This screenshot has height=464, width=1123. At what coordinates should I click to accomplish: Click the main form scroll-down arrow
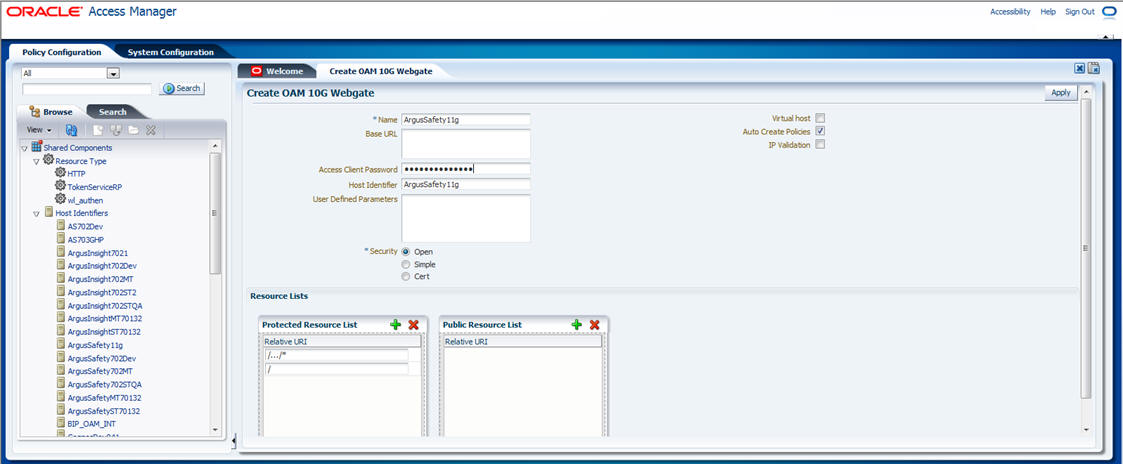[1086, 429]
